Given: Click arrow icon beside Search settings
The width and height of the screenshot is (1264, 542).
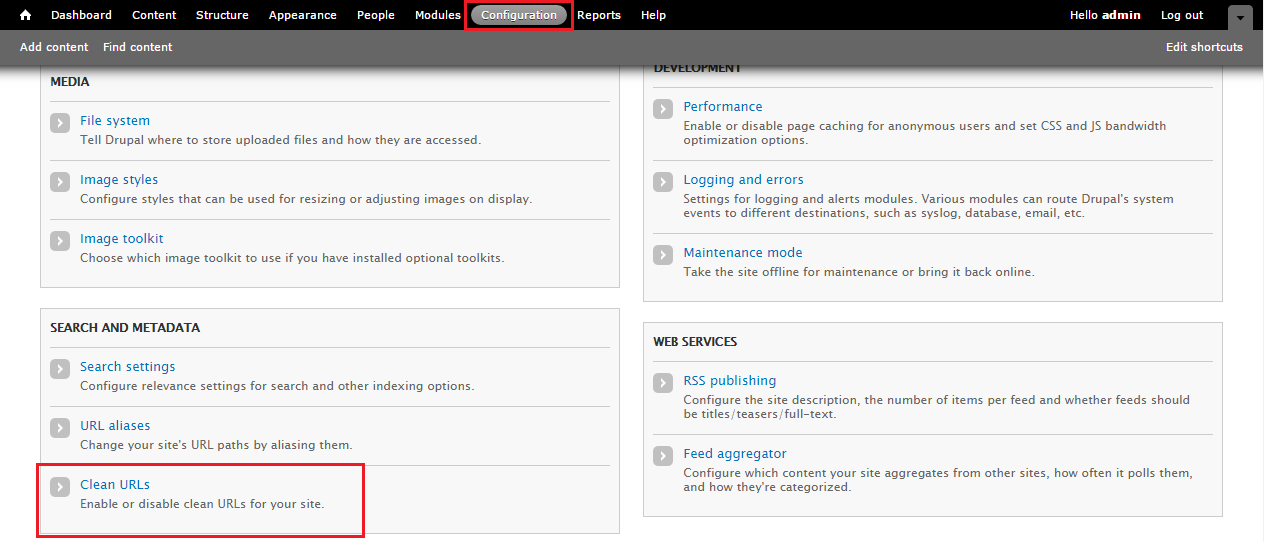Looking at the screenshot, I should click(60, 369).
